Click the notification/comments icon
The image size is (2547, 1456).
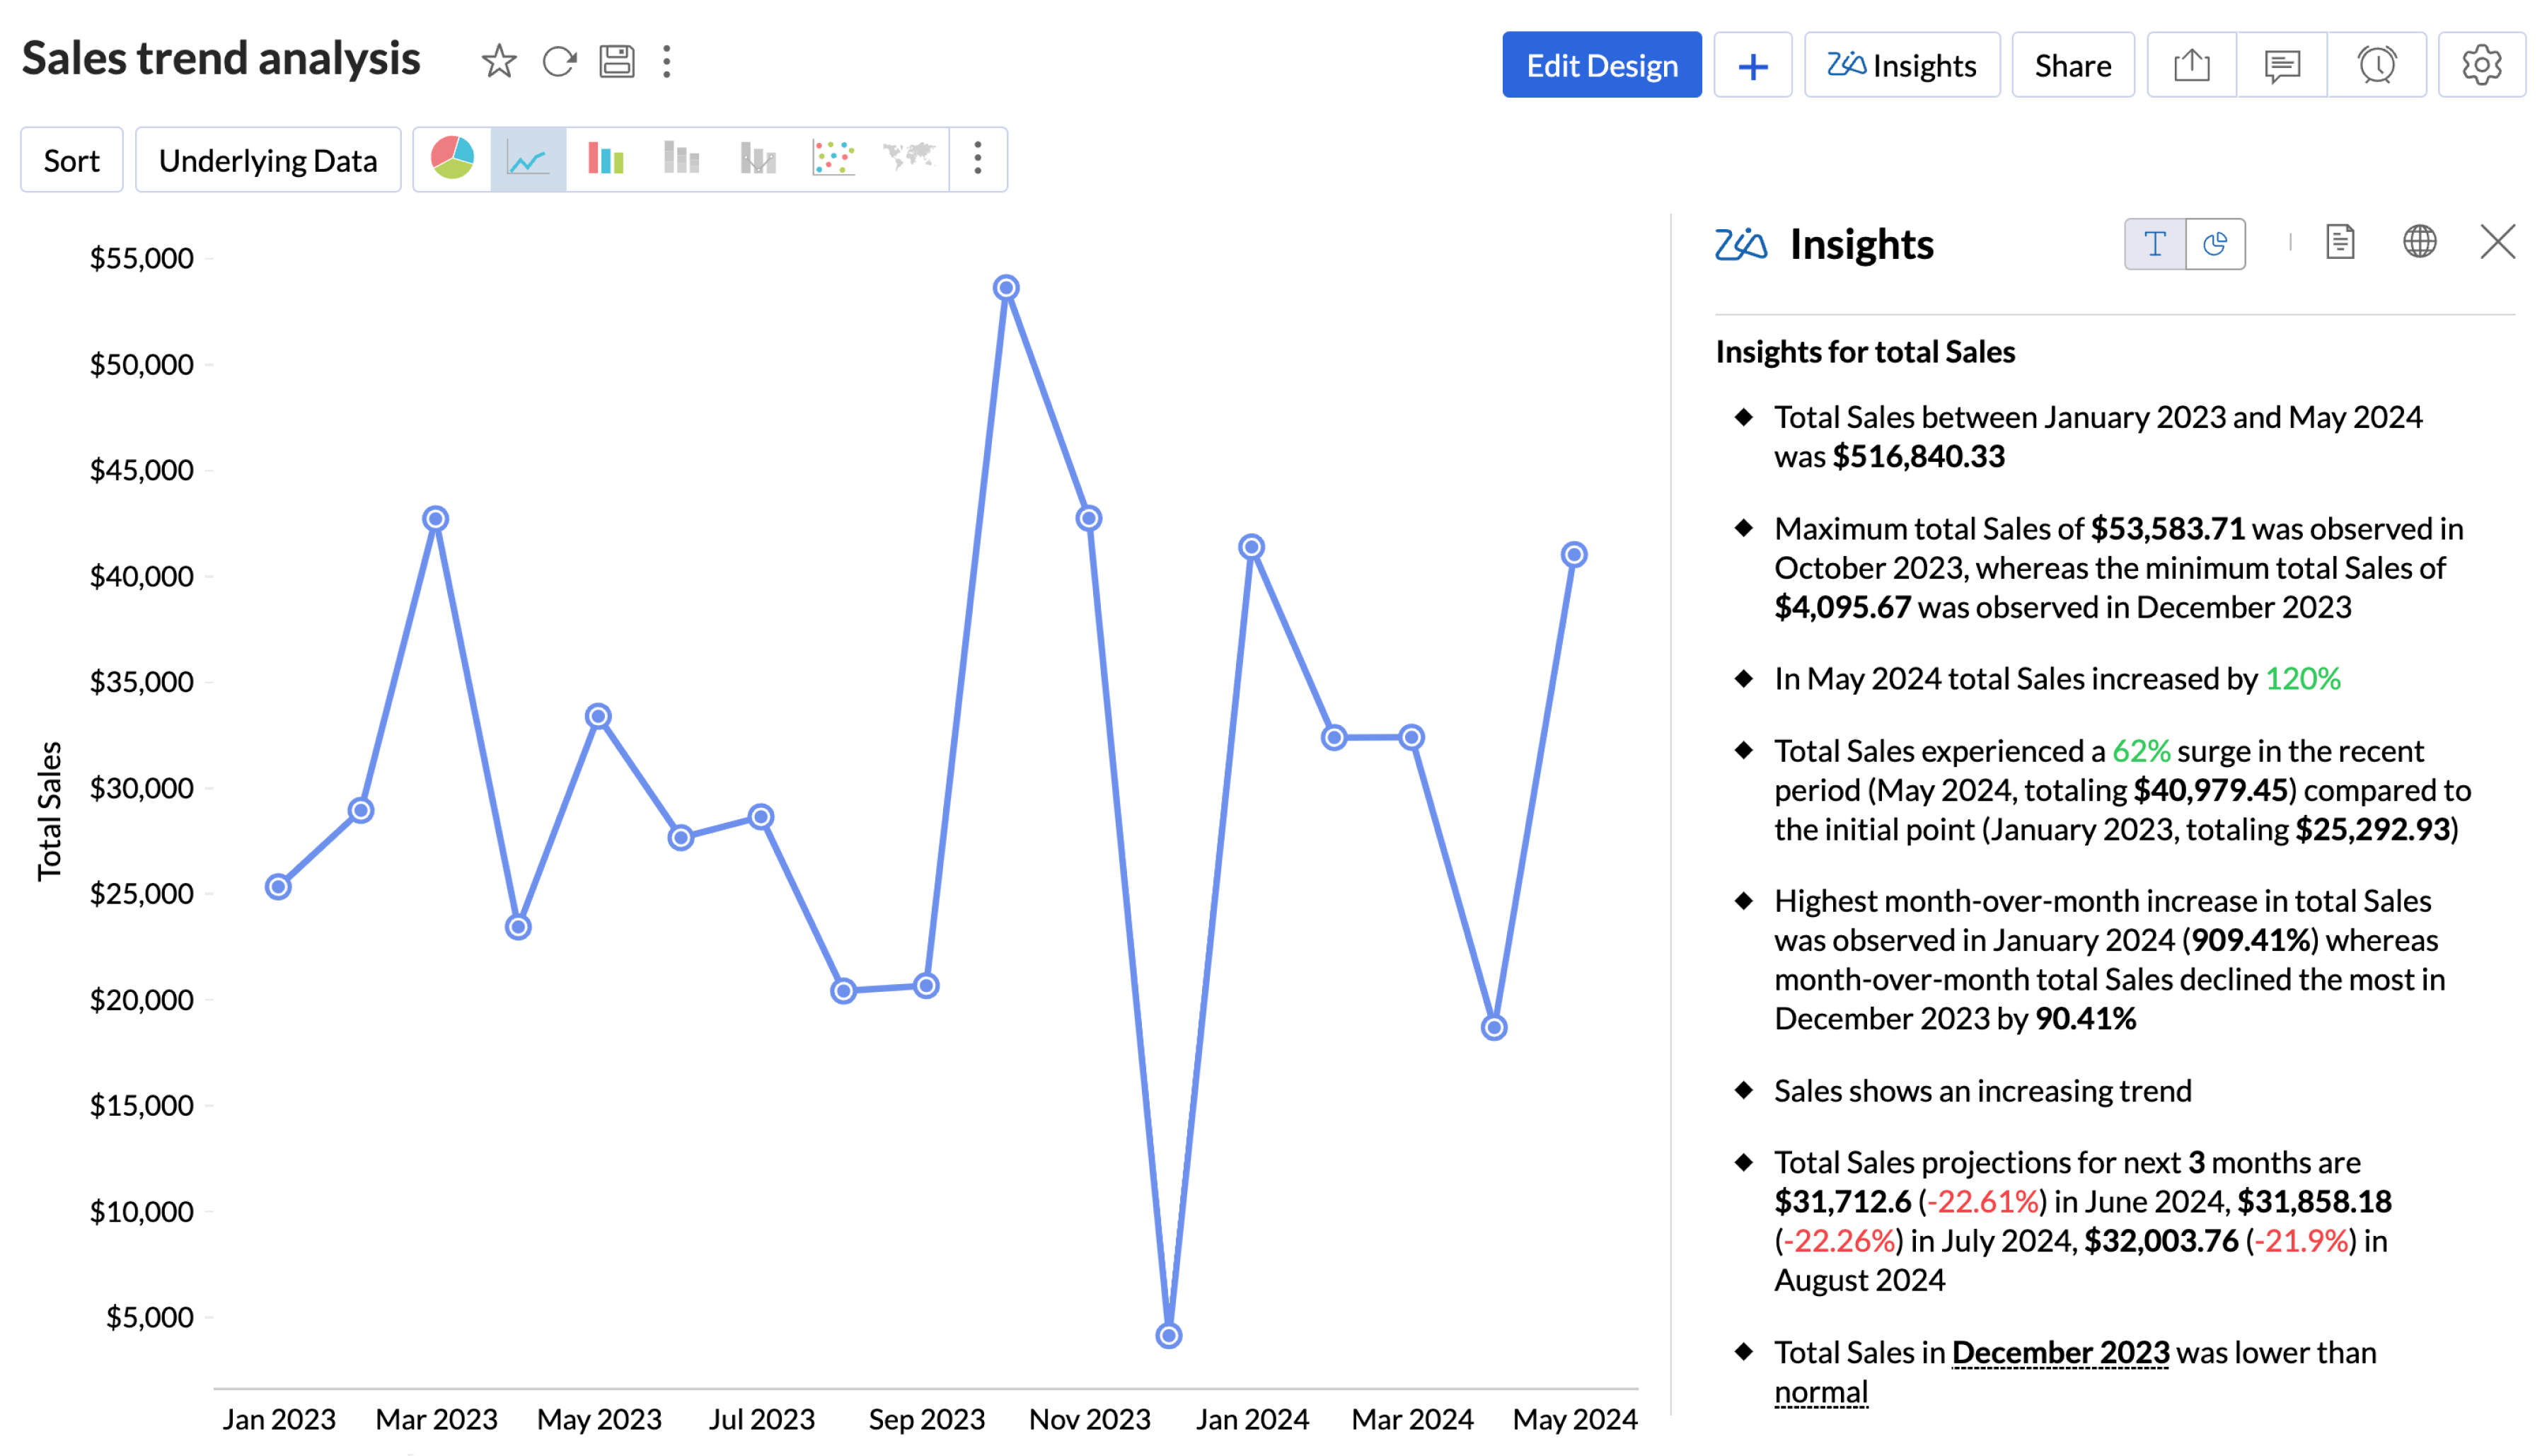(x=2285, y=65)
